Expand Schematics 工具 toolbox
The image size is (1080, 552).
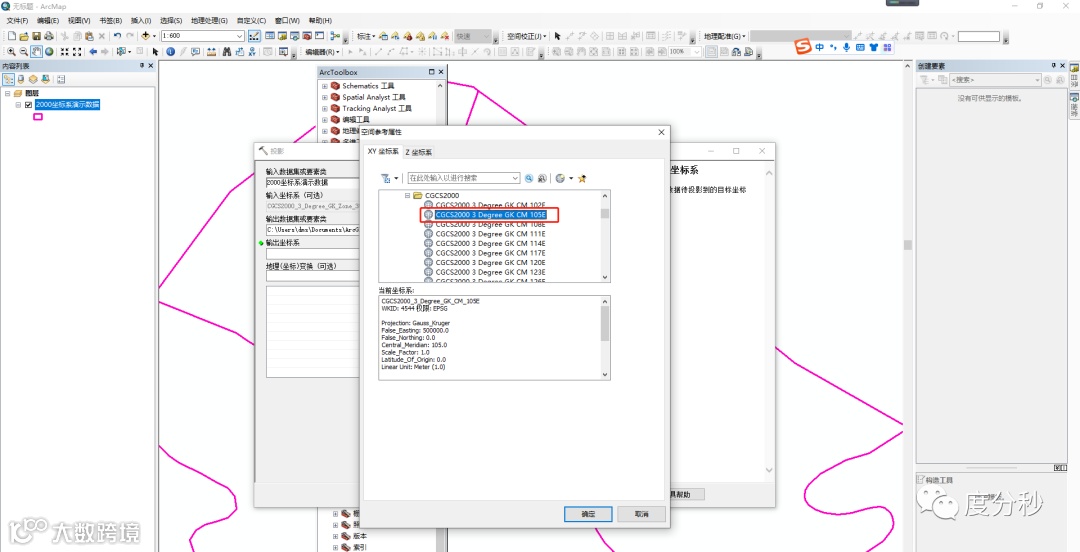(324, 86)
